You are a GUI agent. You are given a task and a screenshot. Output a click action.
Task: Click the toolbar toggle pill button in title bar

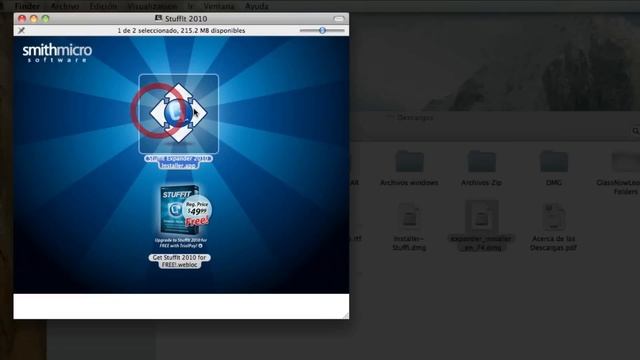pos(339,19)
